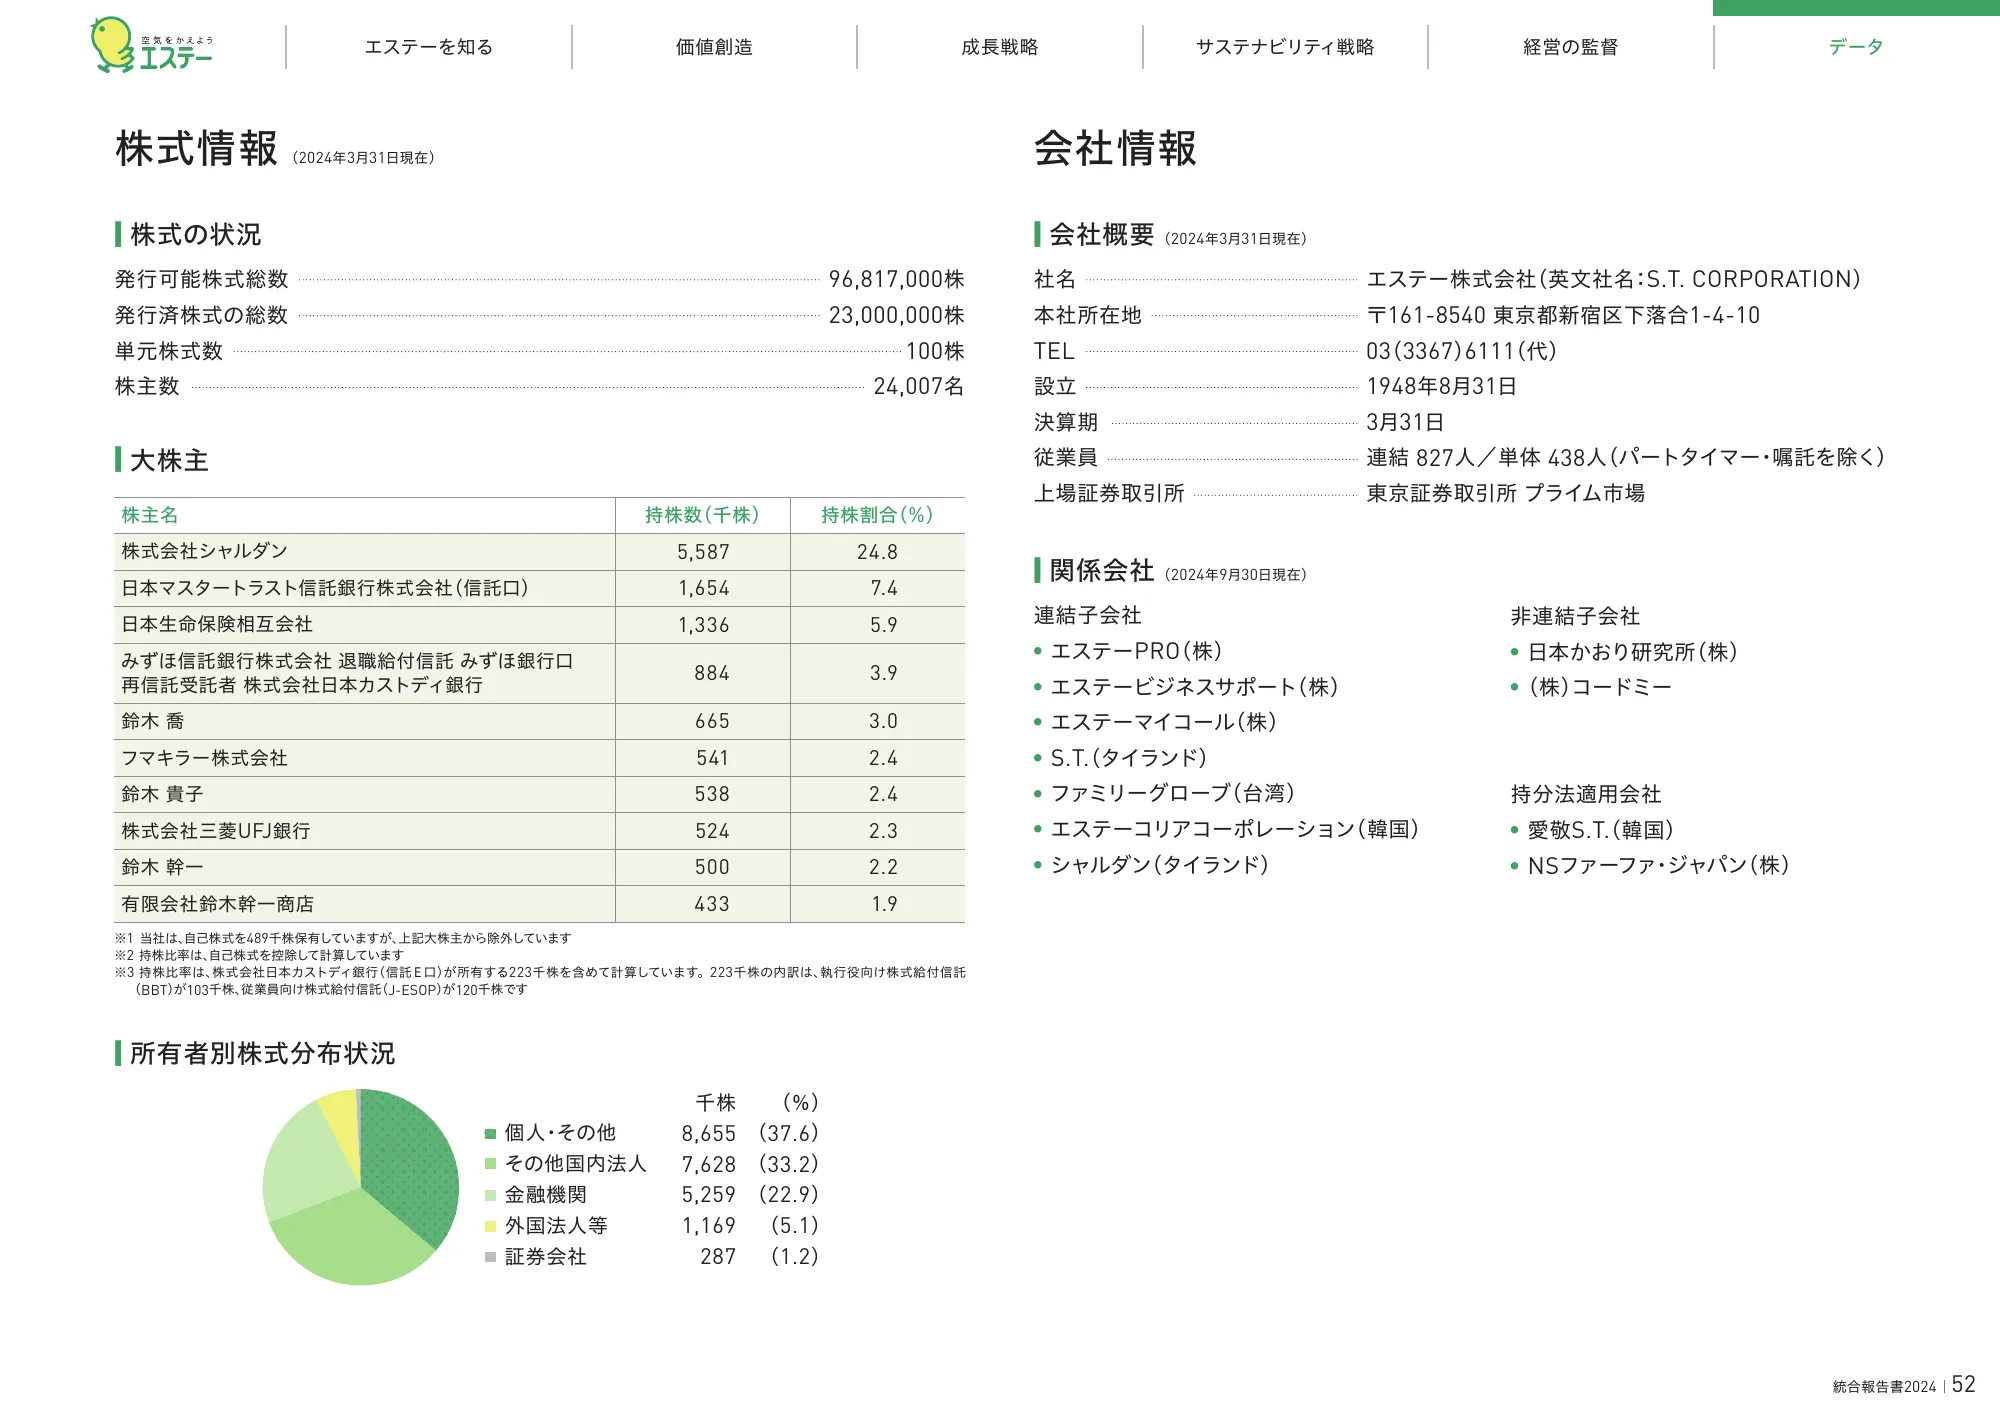
Task: Click the その他国内法人 legend swatch
Action: (490, 1164)
